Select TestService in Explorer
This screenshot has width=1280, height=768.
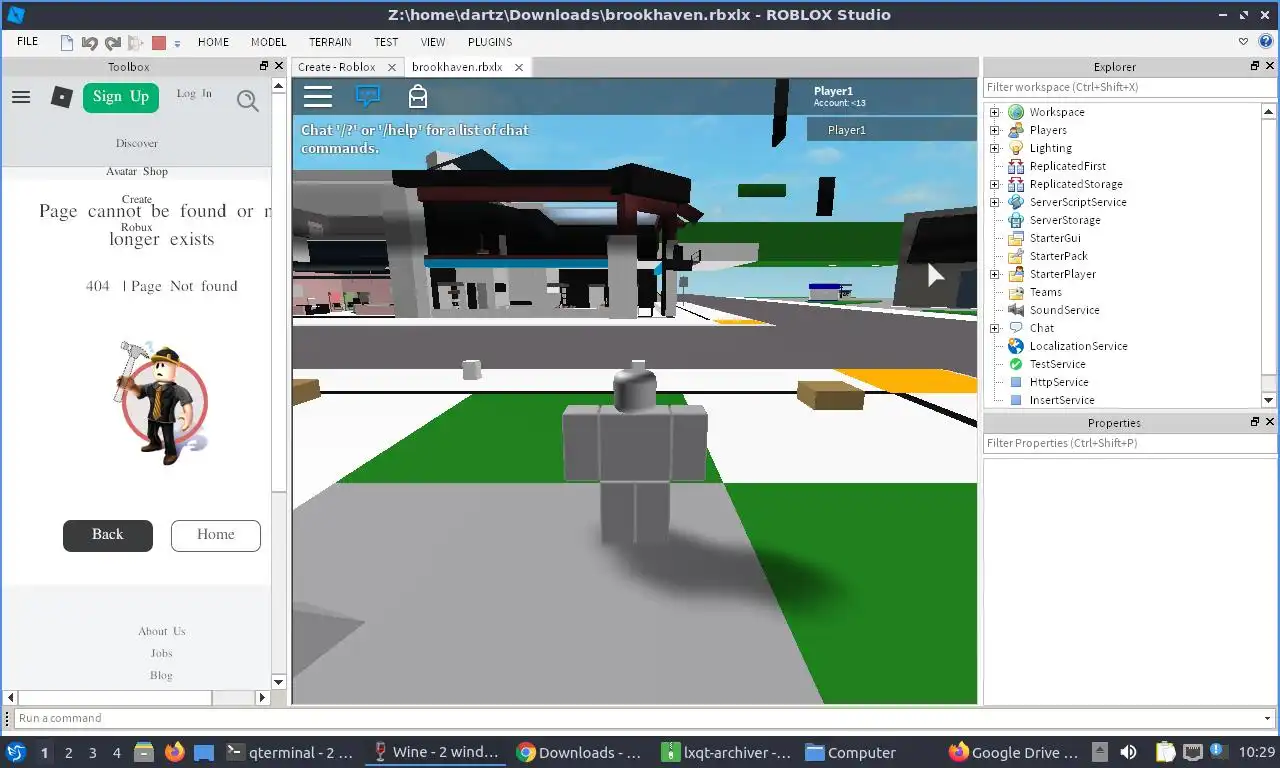click(x=1057, y=364)
